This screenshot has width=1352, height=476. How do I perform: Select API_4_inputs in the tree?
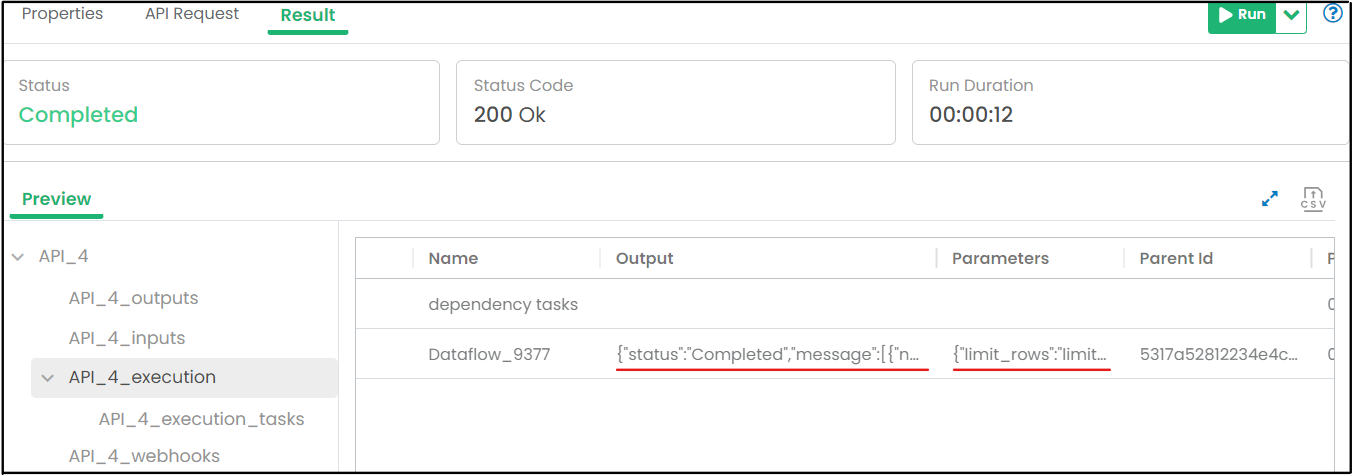point(127,338)
